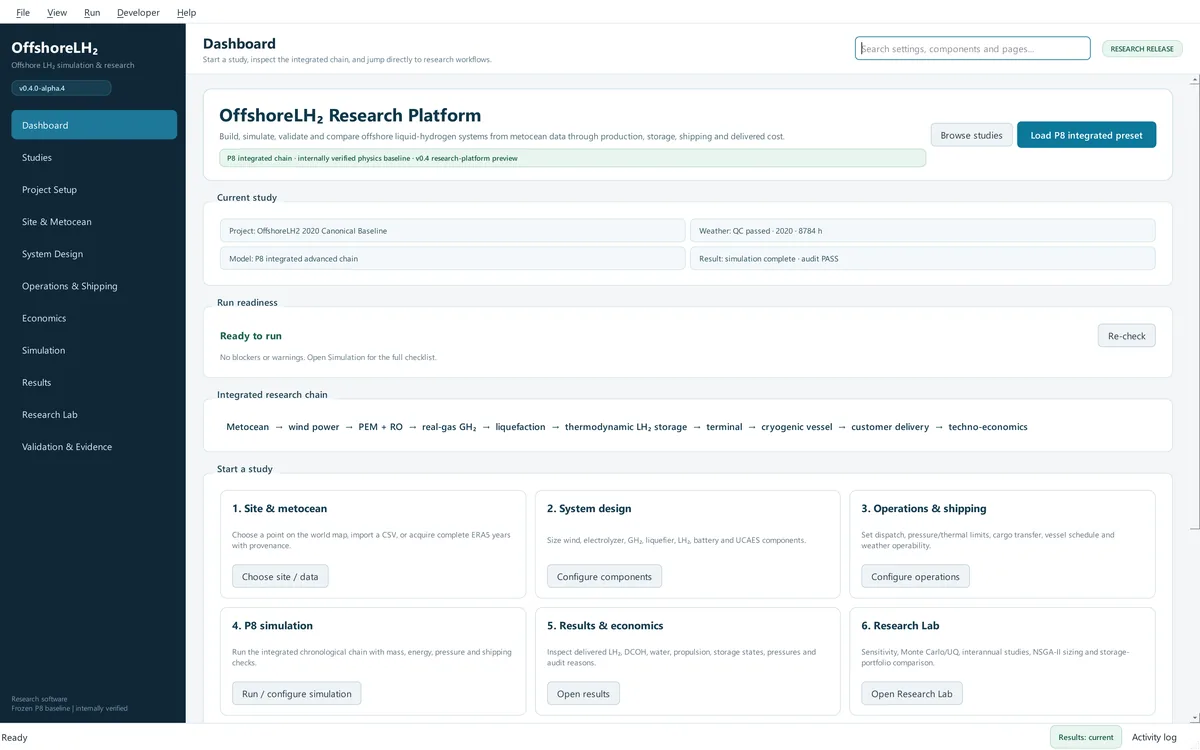Viewport: 1200px width, 750px height.
Task: Open Simulation in the sidebar
Action: click(x=94, y=350)
